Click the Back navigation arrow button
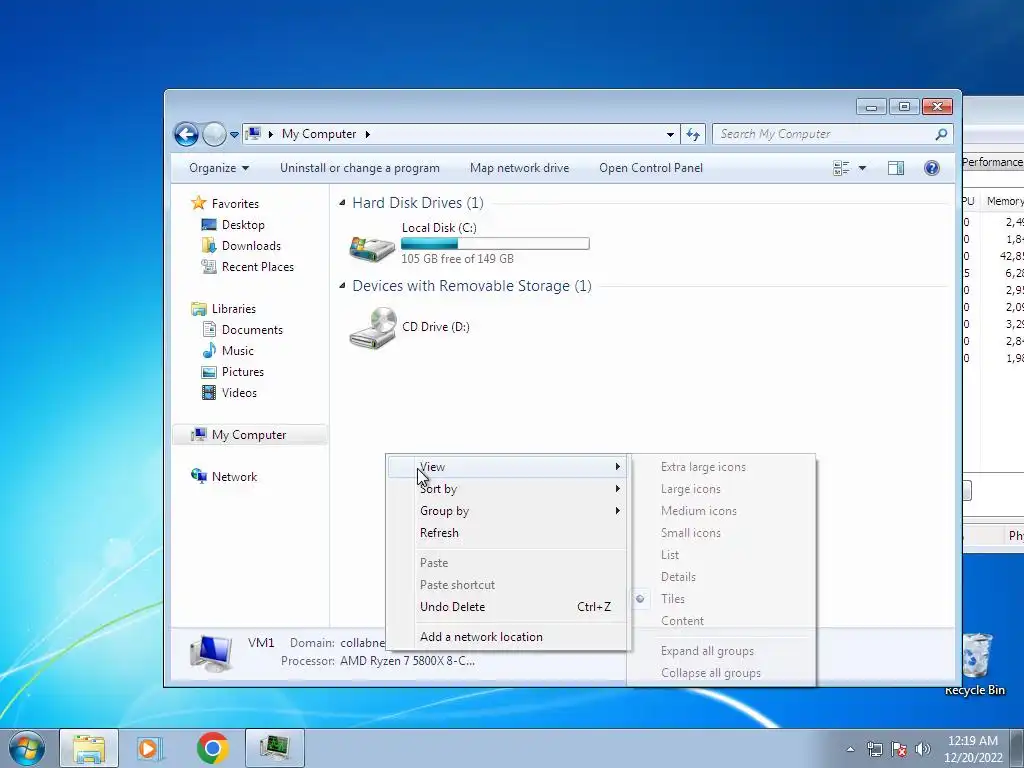The image size is (1024, 768). [186, 135]
